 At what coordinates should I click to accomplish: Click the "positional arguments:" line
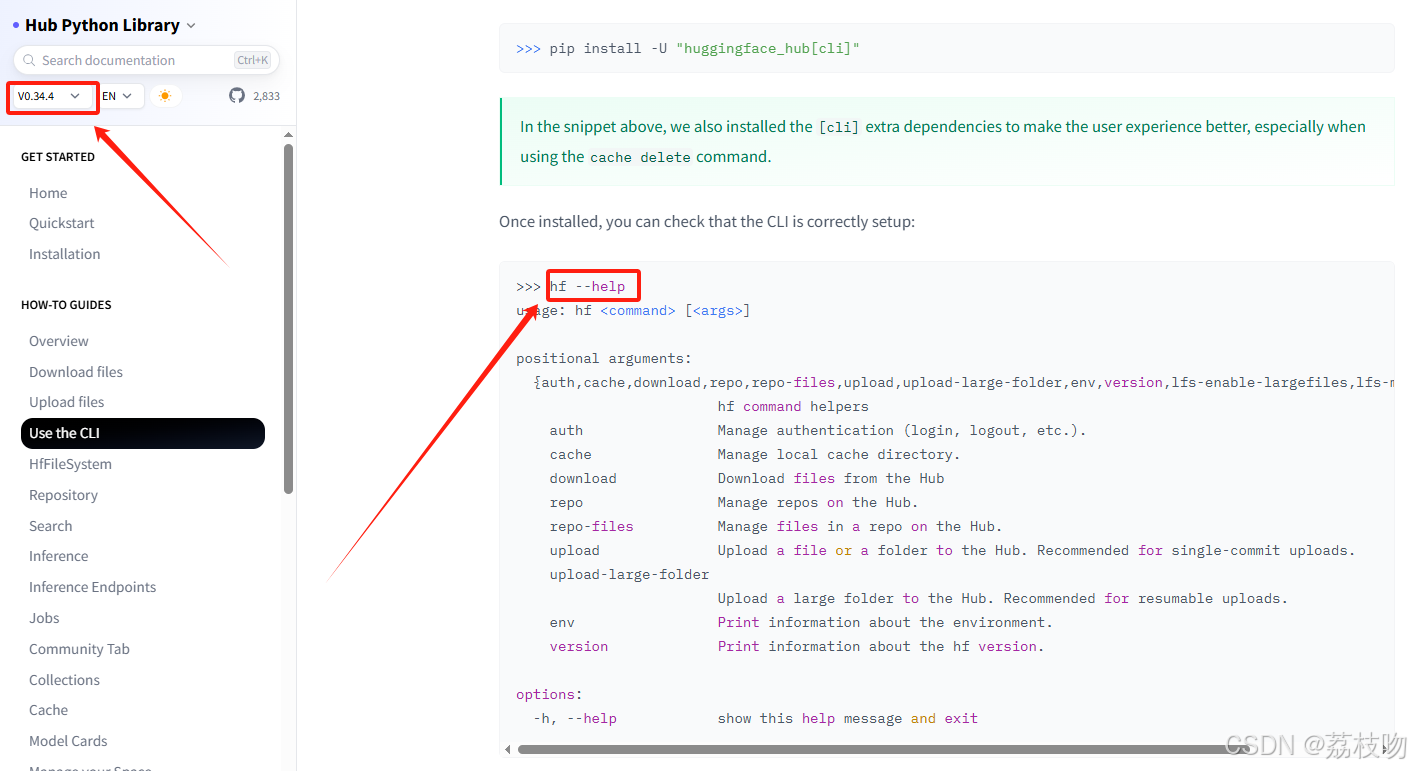pyautogui.click(x=604, y=358)
